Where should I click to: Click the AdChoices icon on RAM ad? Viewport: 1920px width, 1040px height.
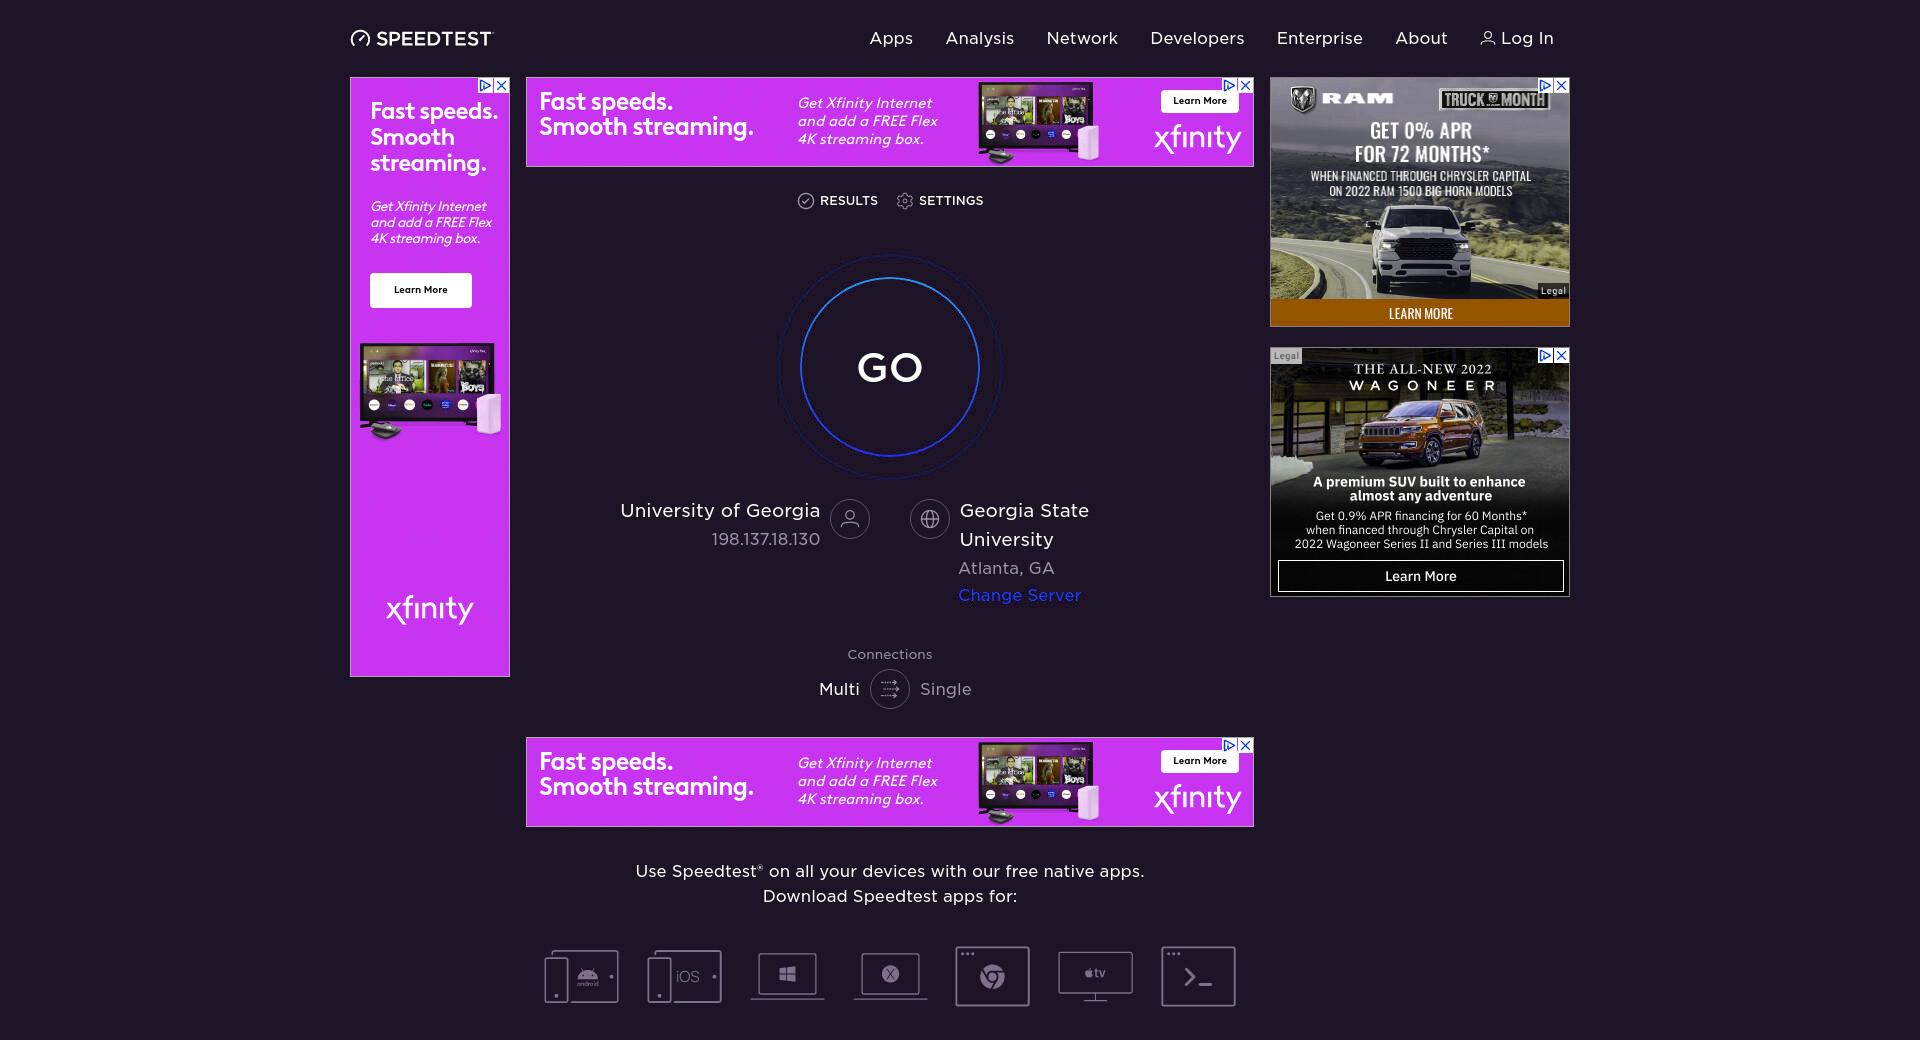coord(1546,85)
